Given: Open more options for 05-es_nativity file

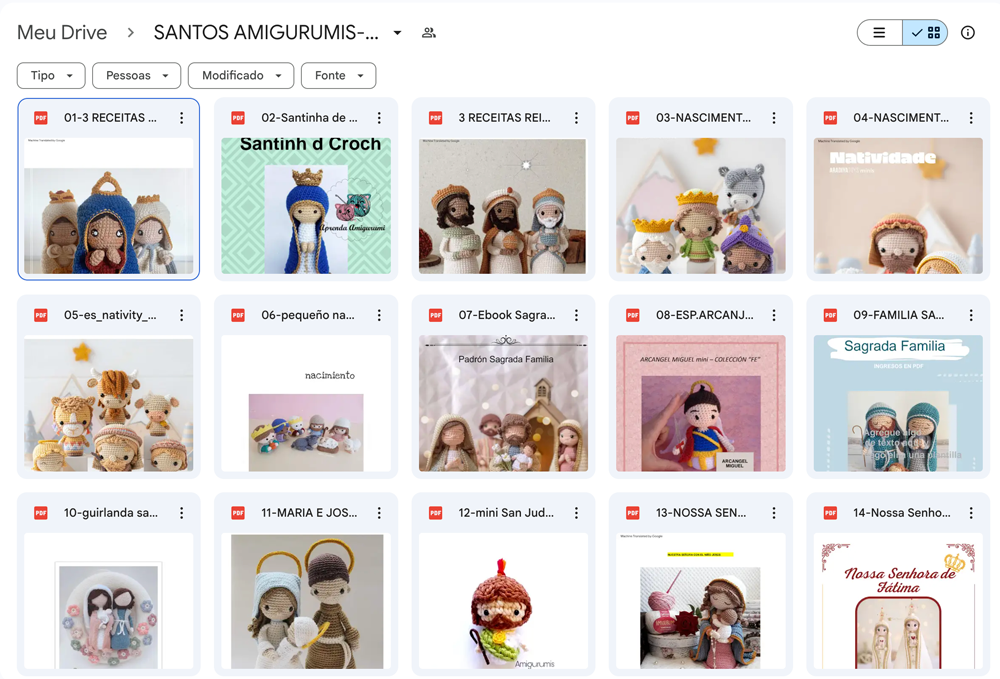Looking at the screenshot, I should click(x=182, y=315).
